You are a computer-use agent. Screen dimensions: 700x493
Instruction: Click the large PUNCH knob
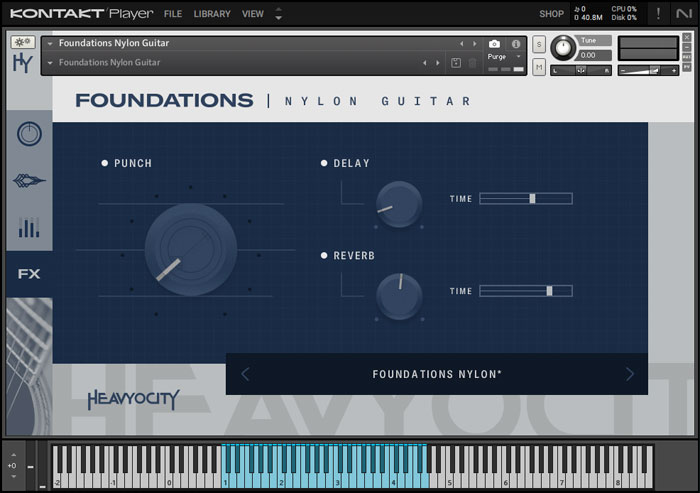[191, 249]
